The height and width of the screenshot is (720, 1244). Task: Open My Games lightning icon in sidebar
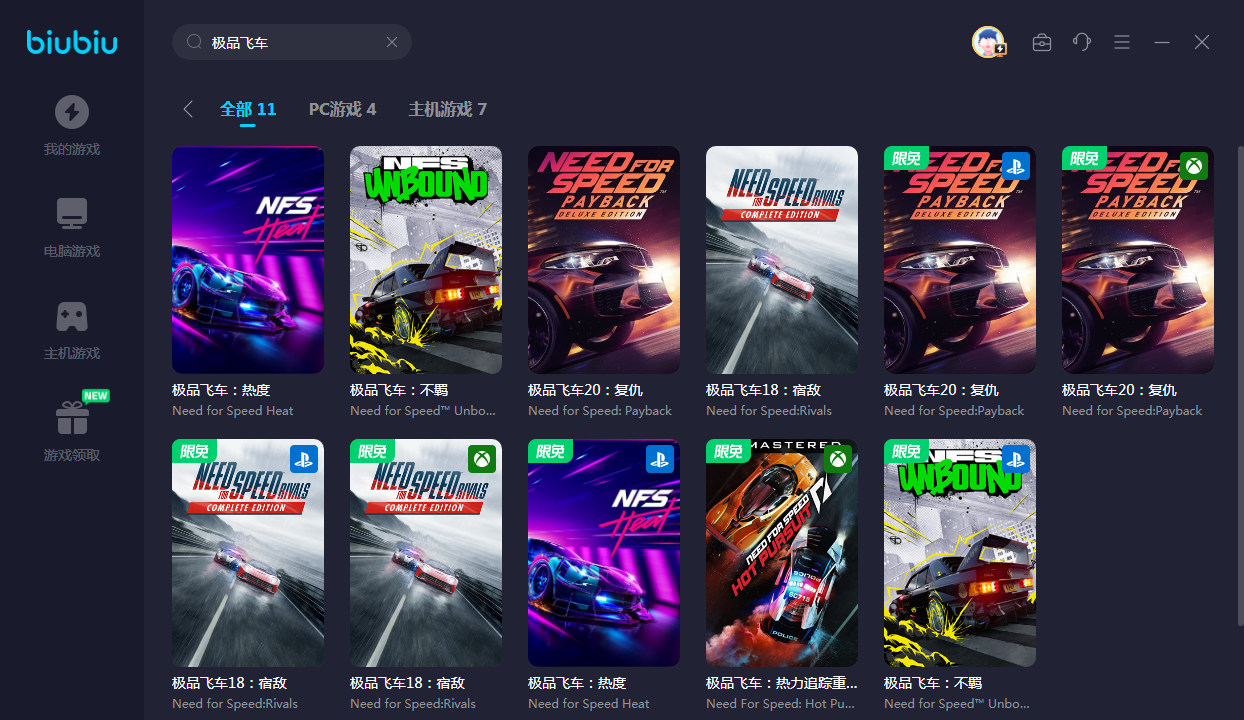tap(71, 112)
